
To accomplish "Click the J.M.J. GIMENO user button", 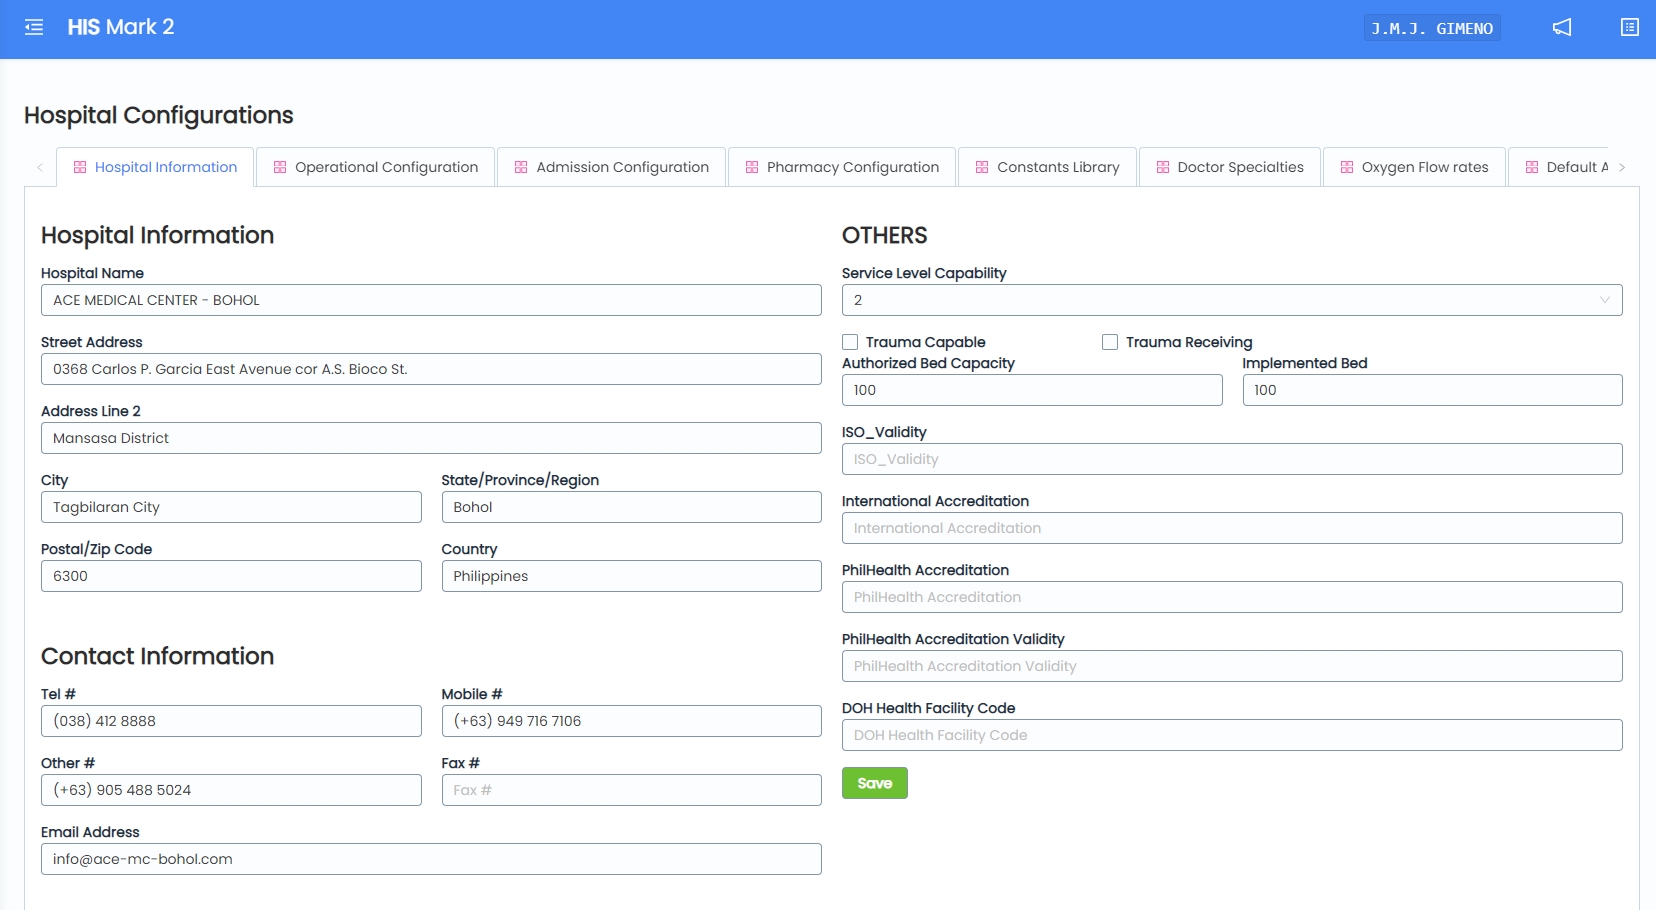I will click(1431, 28).
